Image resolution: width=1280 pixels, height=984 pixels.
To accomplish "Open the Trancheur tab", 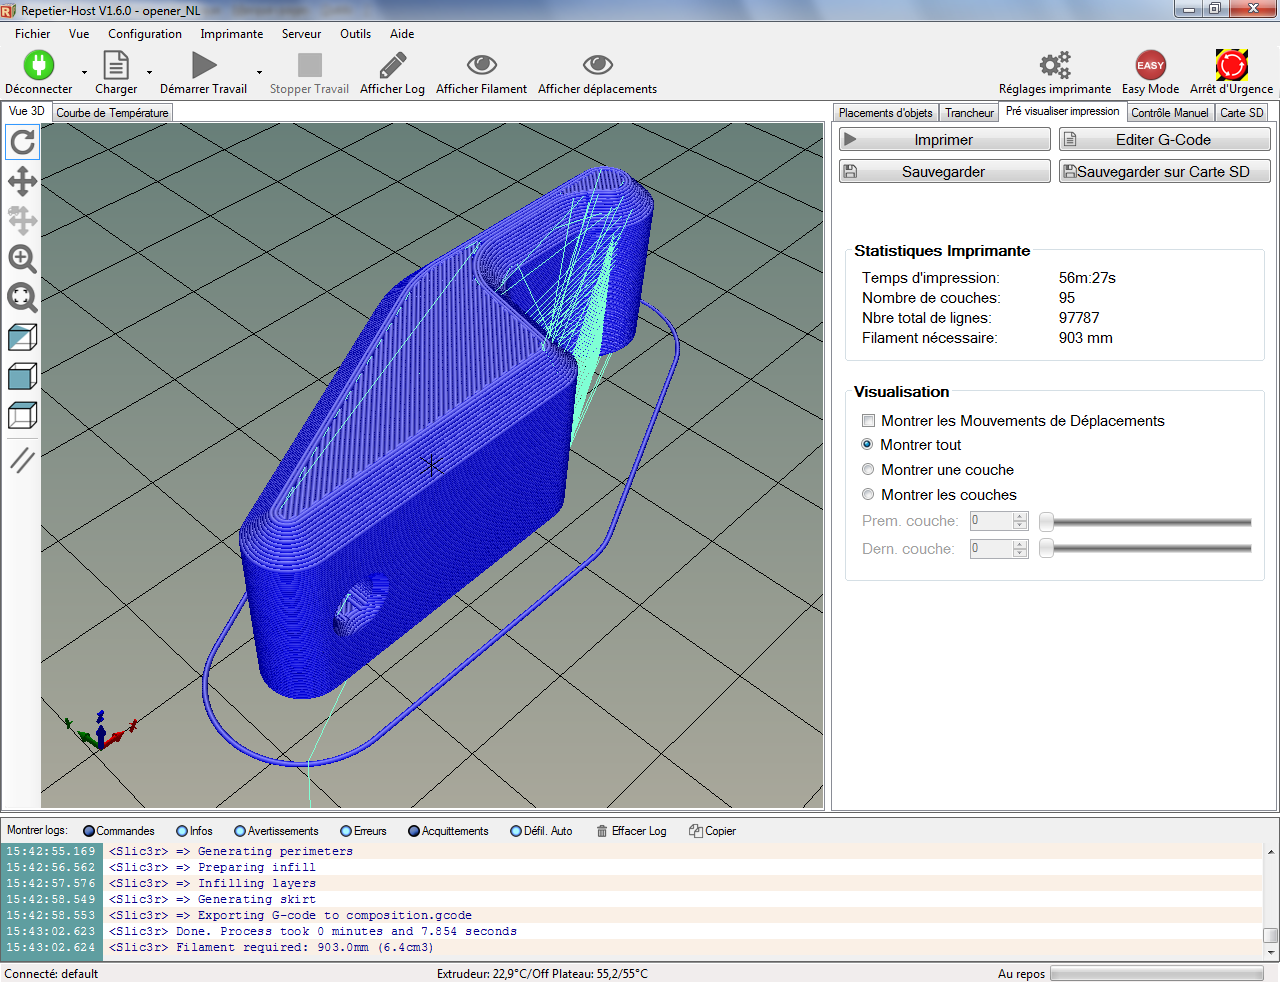I will (969, 113).
